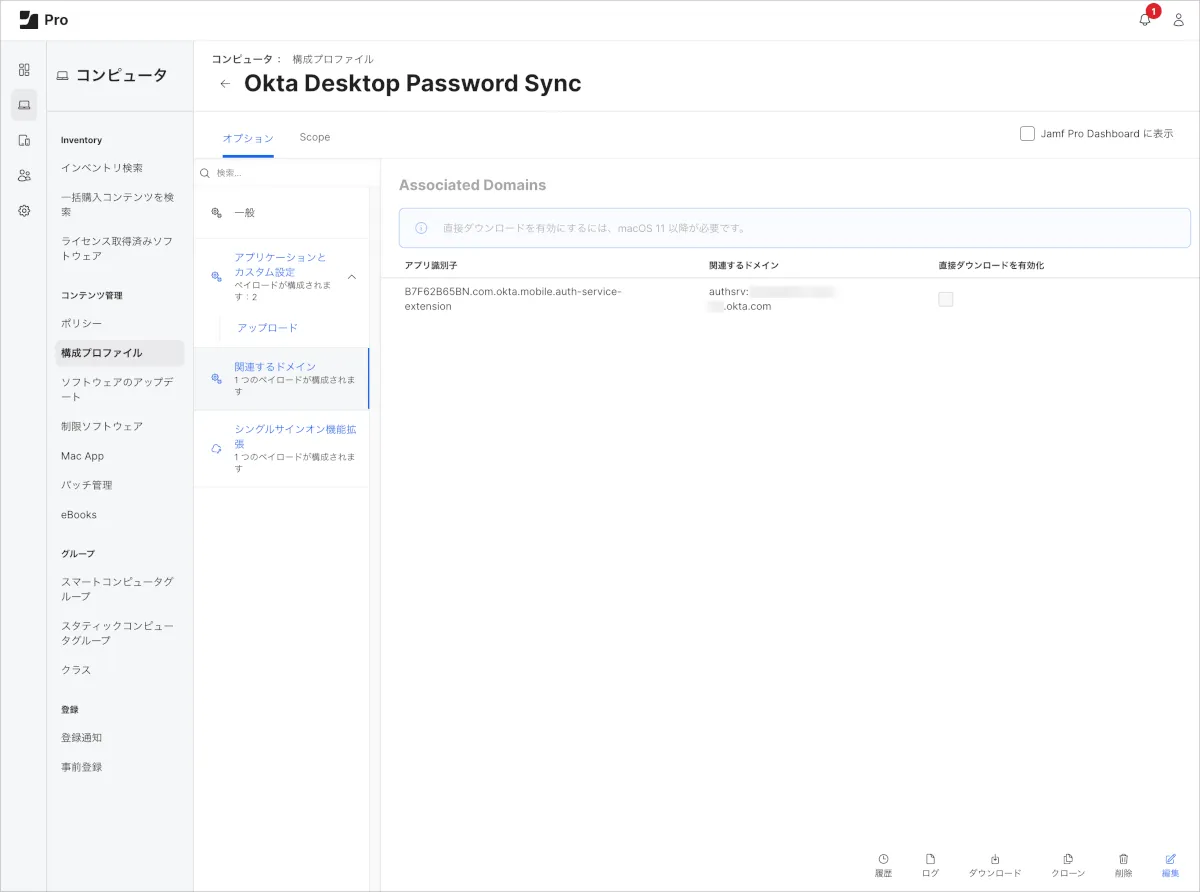Open the notifications bell icon
This screenshot has width=1200, height=892.
click(x=1145, y=20)
